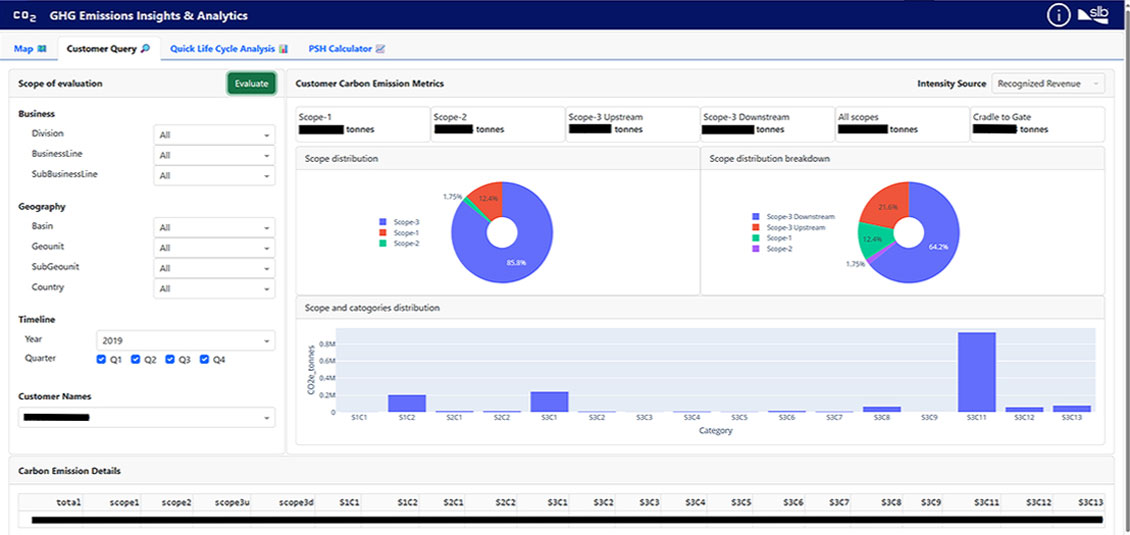This screenshot has width=1130, height=535.
Task: Click the SLB logo in header
Action: point(1095,15)
